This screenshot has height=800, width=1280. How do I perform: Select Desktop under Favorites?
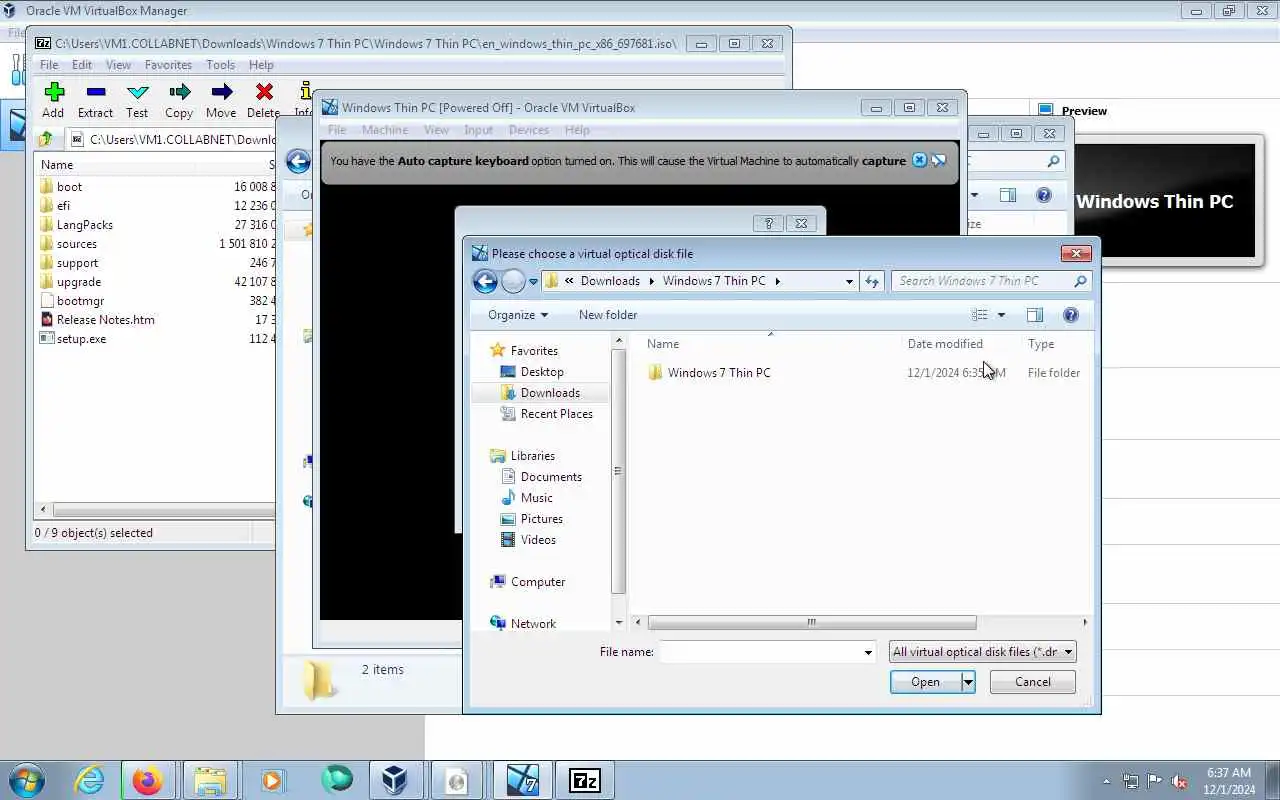click(x=542, y=372)
